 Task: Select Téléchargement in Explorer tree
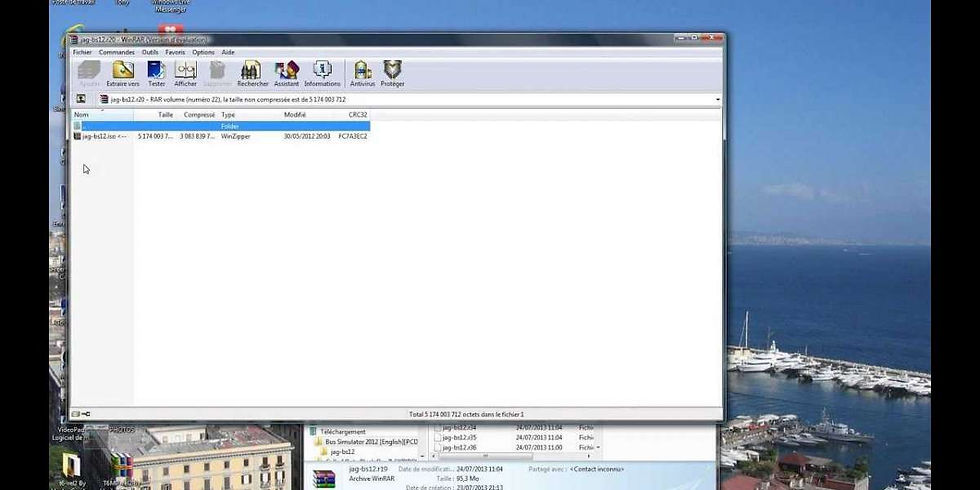(x=342, y=431)
